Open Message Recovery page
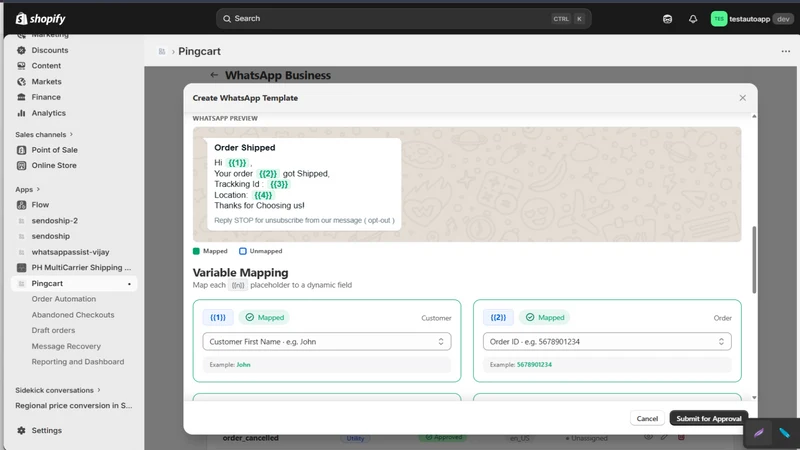 coord(66,346)
